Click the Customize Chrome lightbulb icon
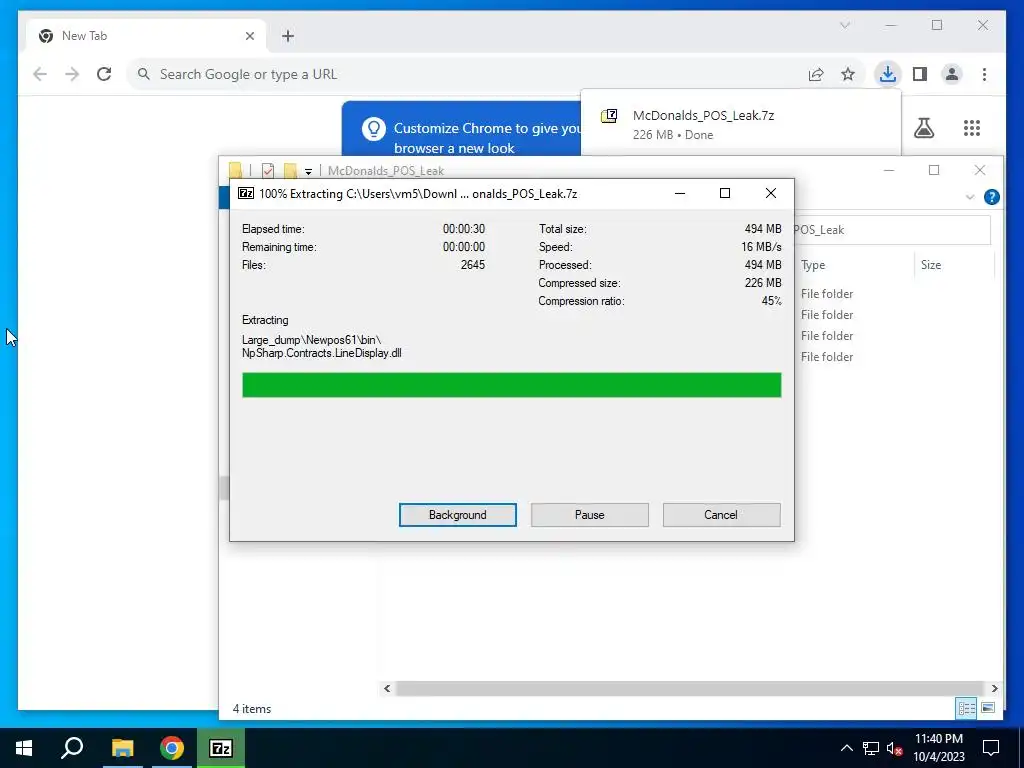 tap(374, 129)
